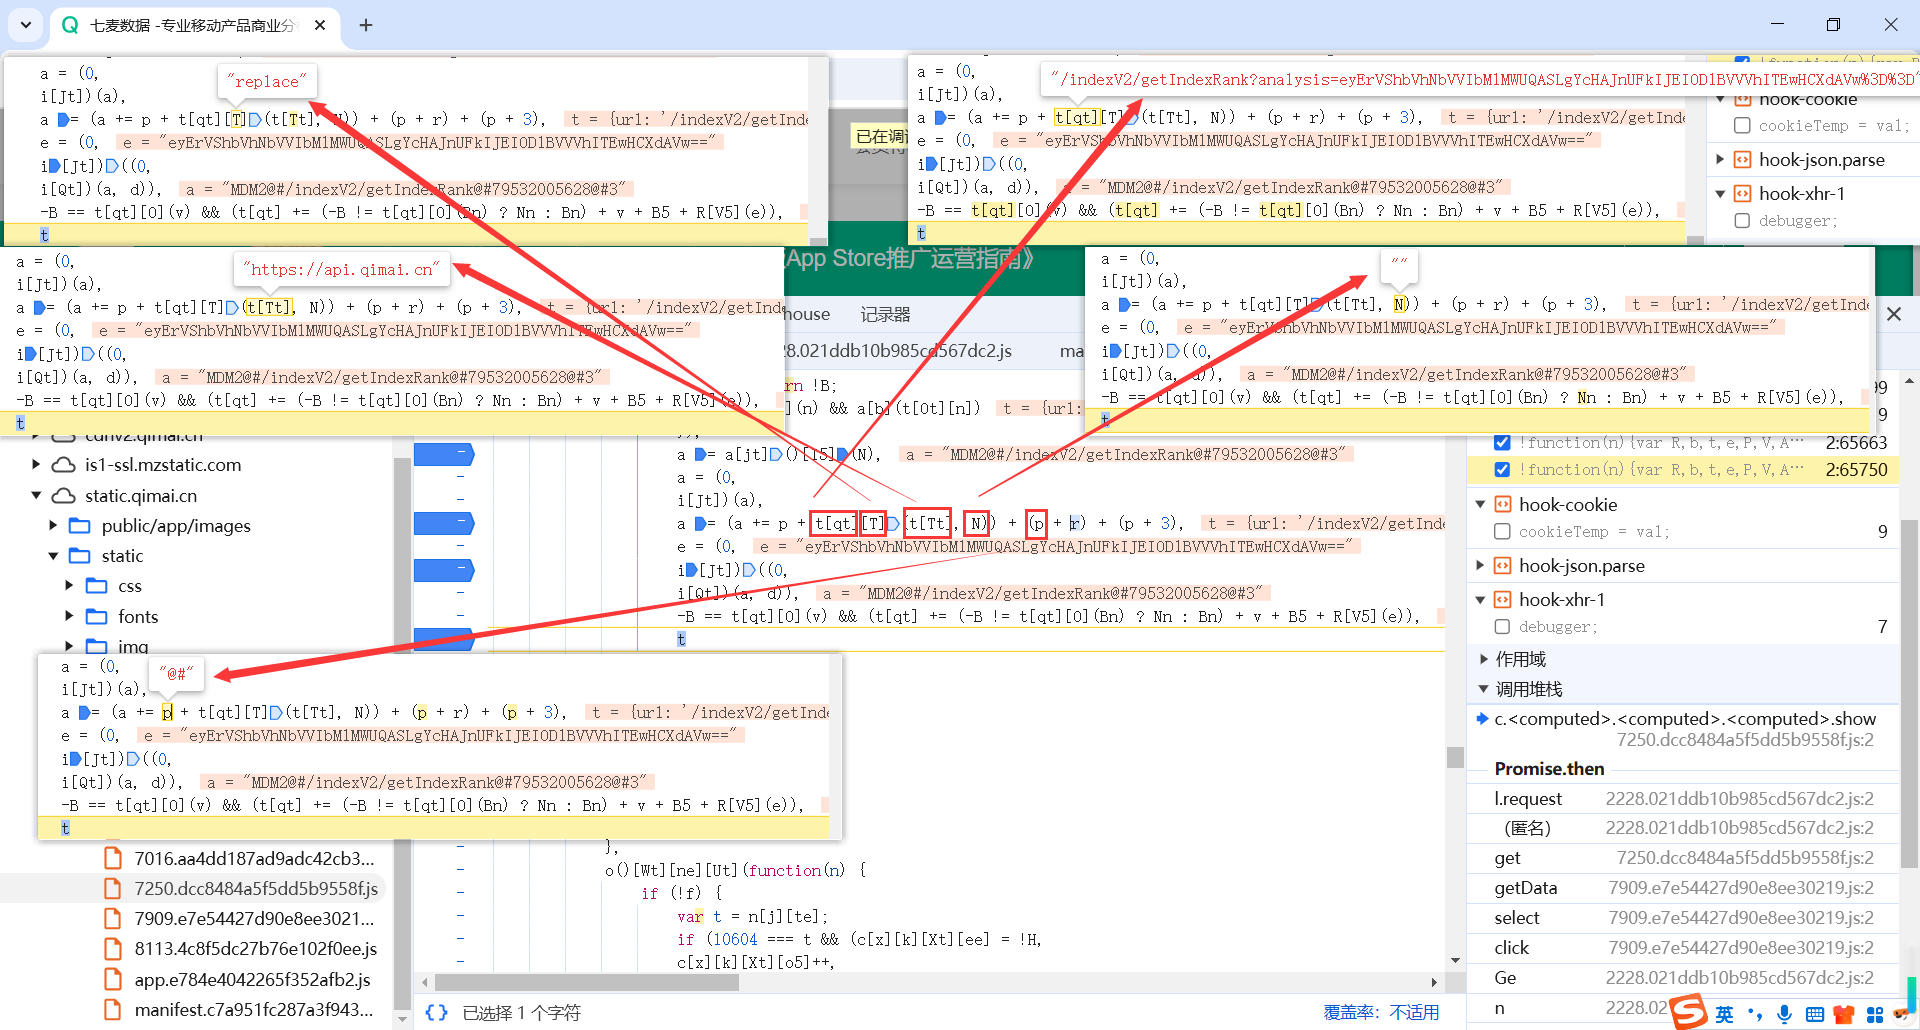Select the Ge call stack frame
This screenshot has height=1030, width=1920.
(1683, 977)
